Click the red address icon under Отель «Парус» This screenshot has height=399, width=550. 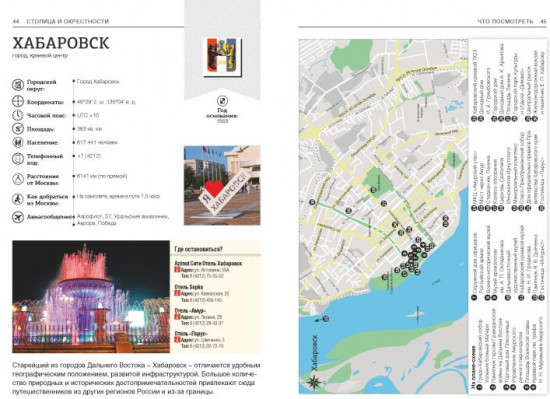point(177,339)
